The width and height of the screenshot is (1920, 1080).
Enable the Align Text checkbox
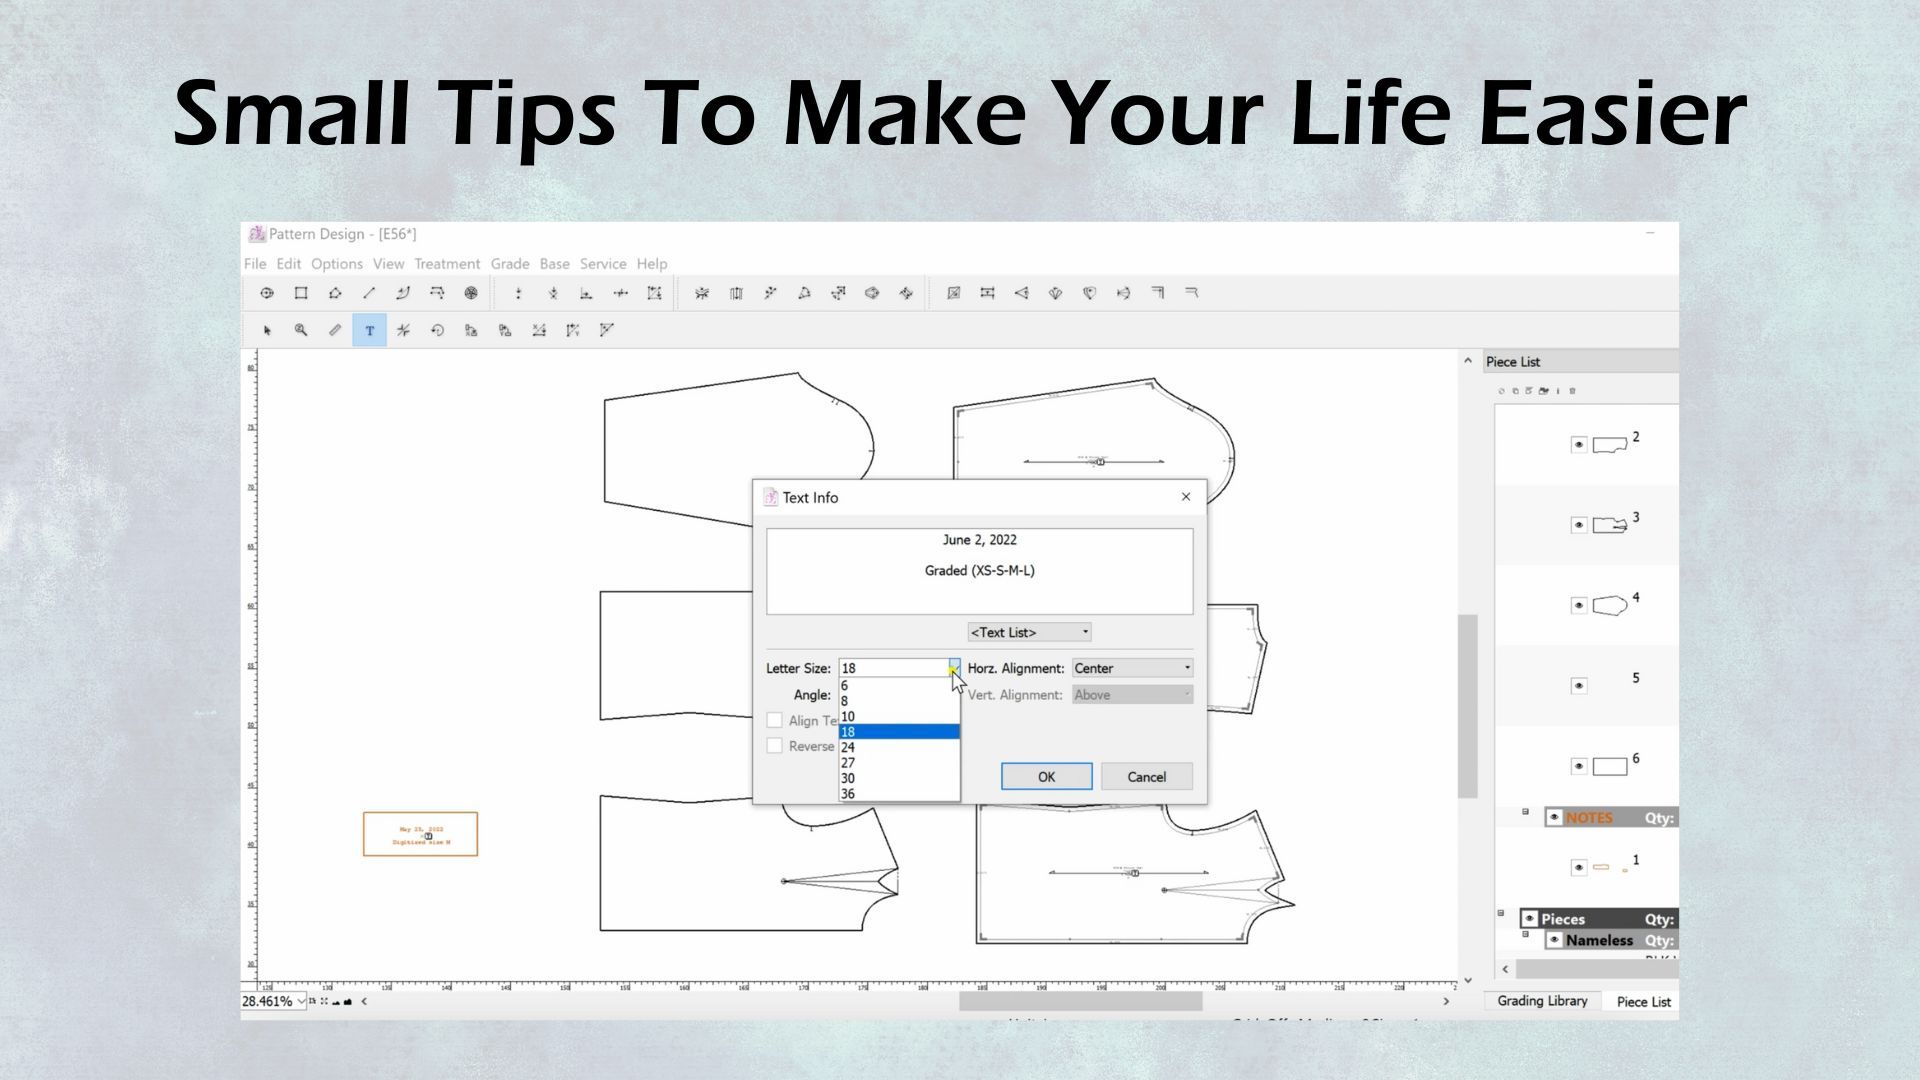click(775, 720)
